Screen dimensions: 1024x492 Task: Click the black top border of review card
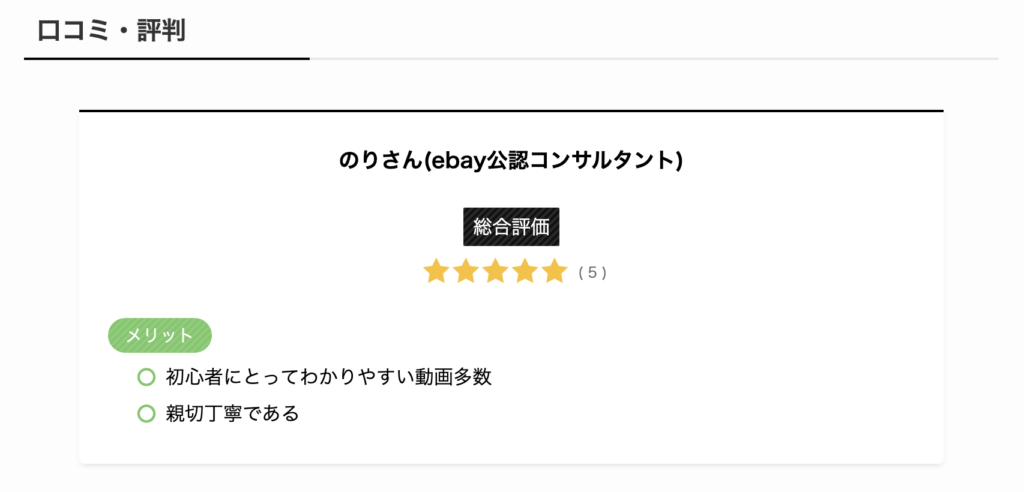511,111
